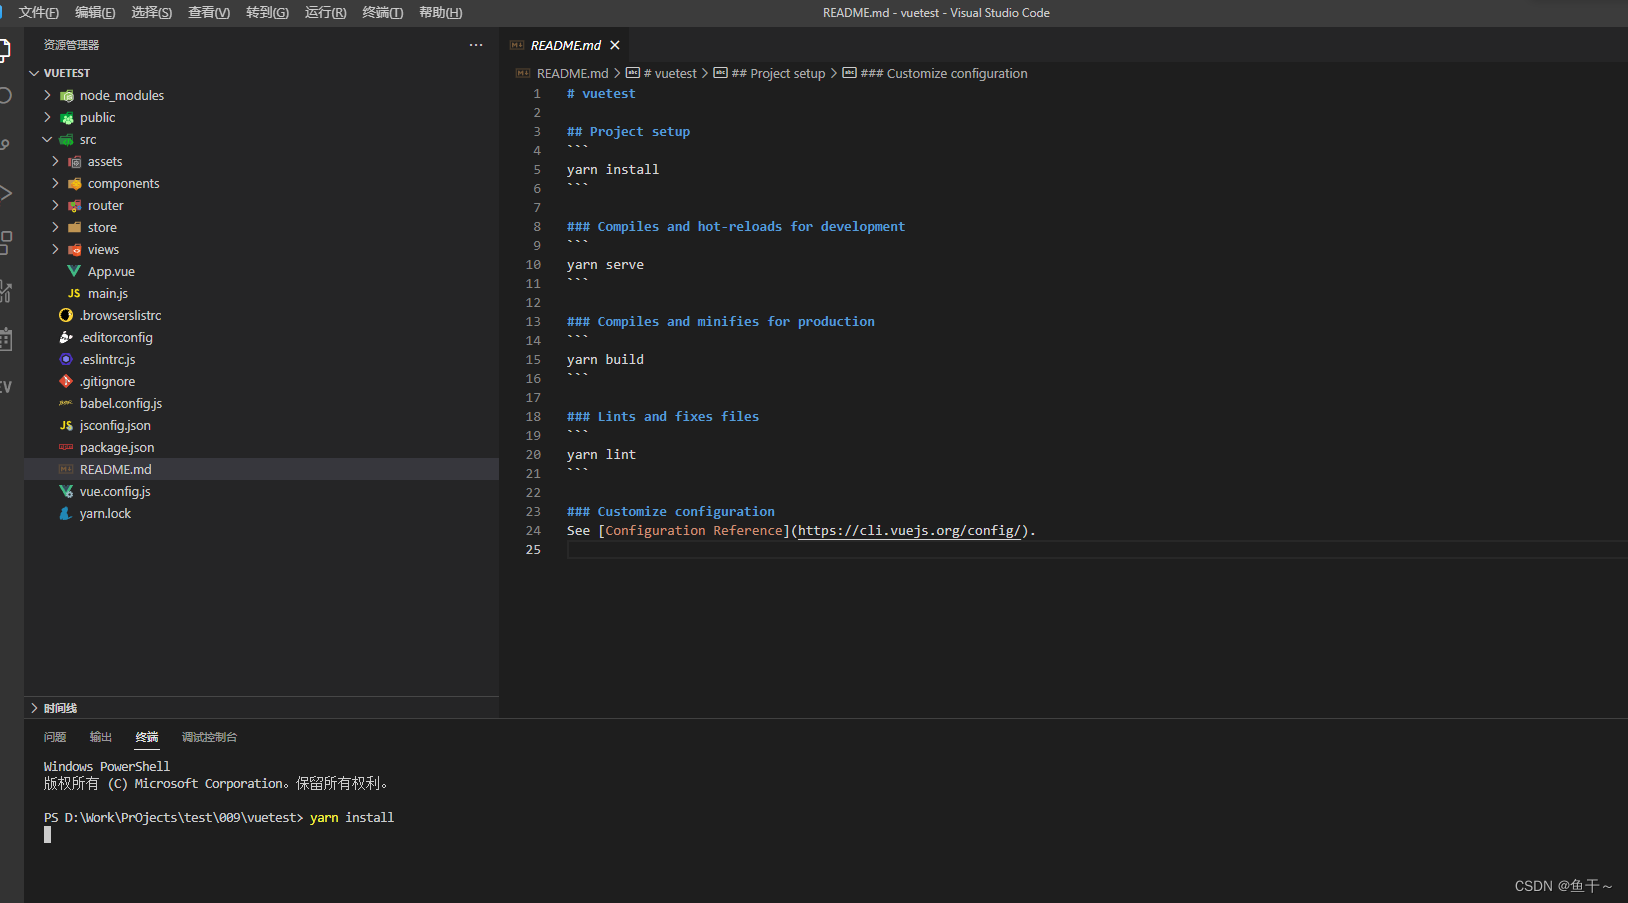This screenshot has width=1628, height=903.
Task: Expand the 时间线 timeline section
Action: coord(34,708)
